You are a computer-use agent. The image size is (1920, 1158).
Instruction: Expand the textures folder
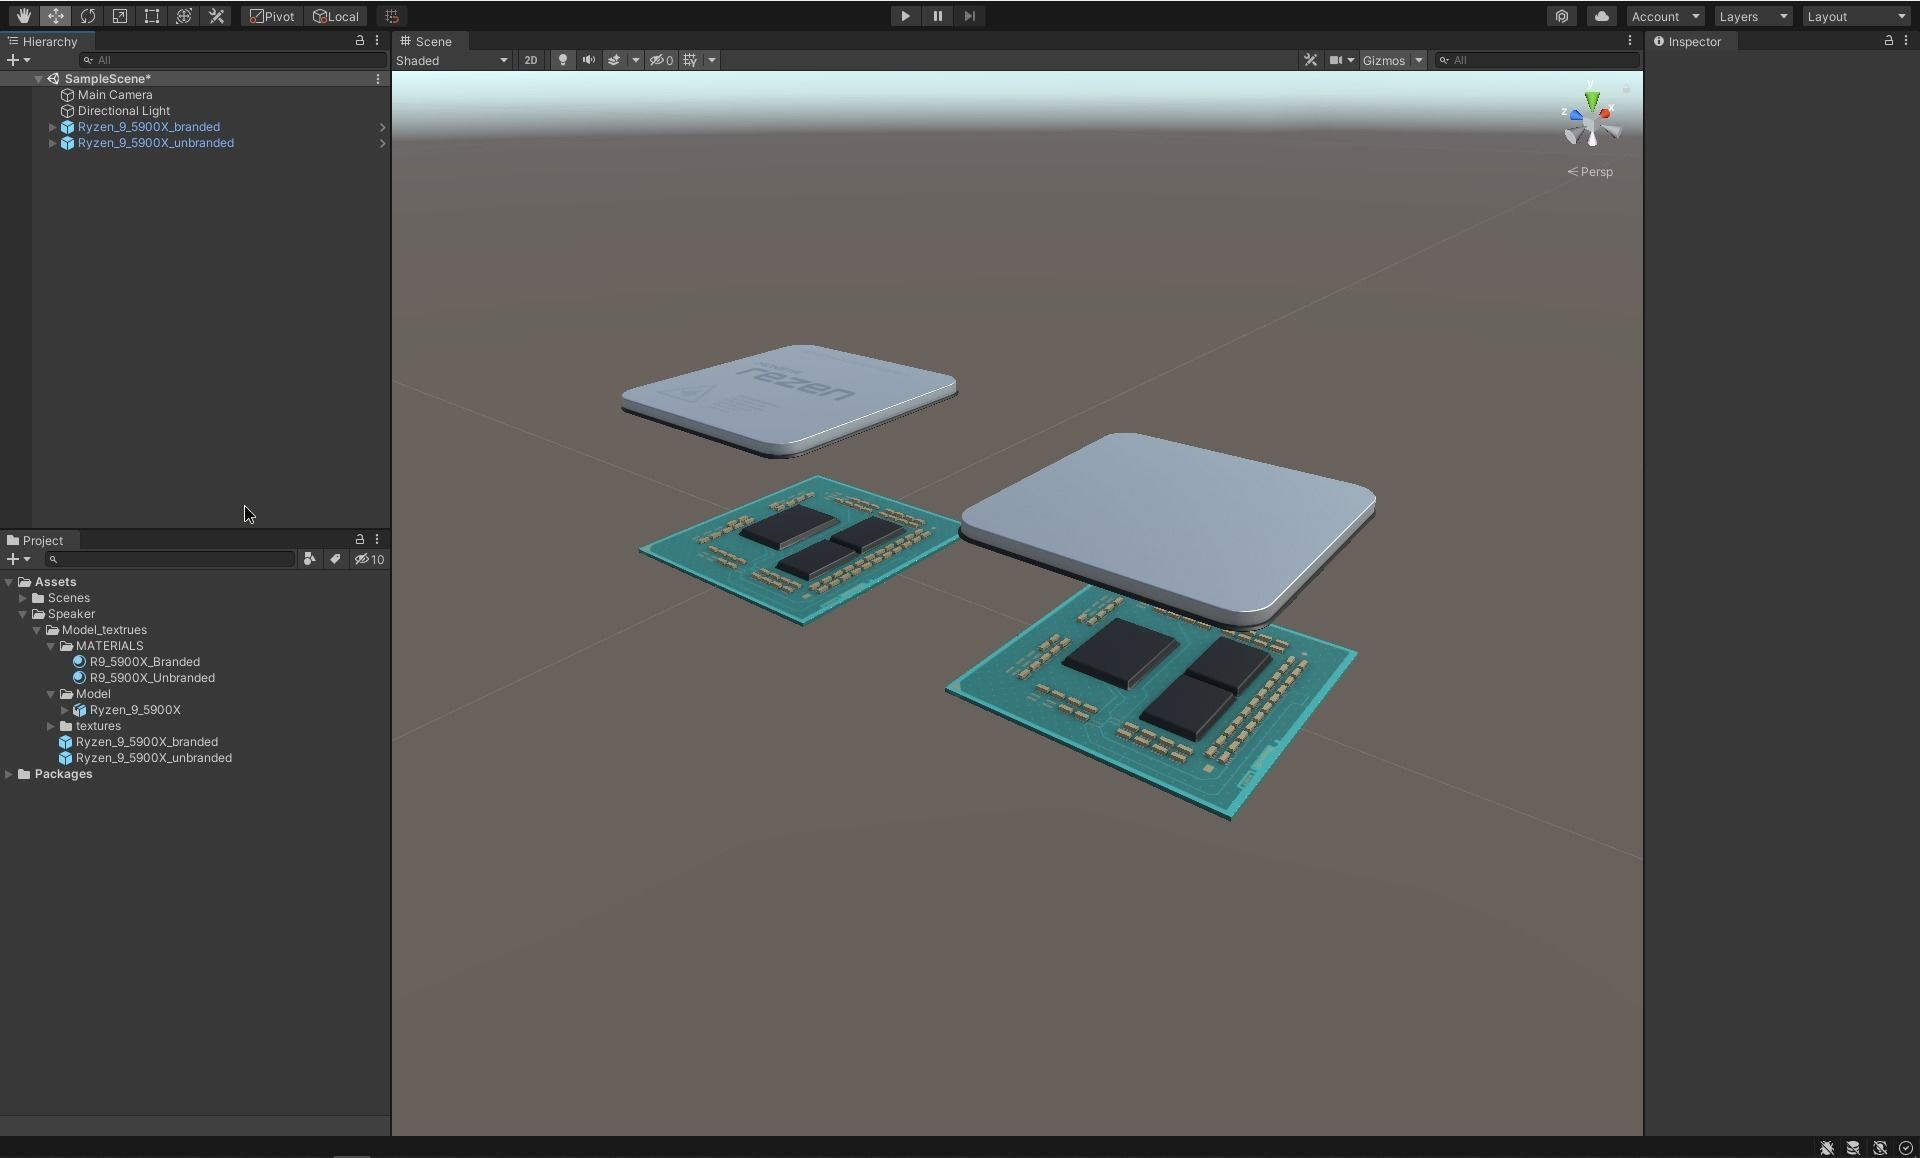pos(51,726)
